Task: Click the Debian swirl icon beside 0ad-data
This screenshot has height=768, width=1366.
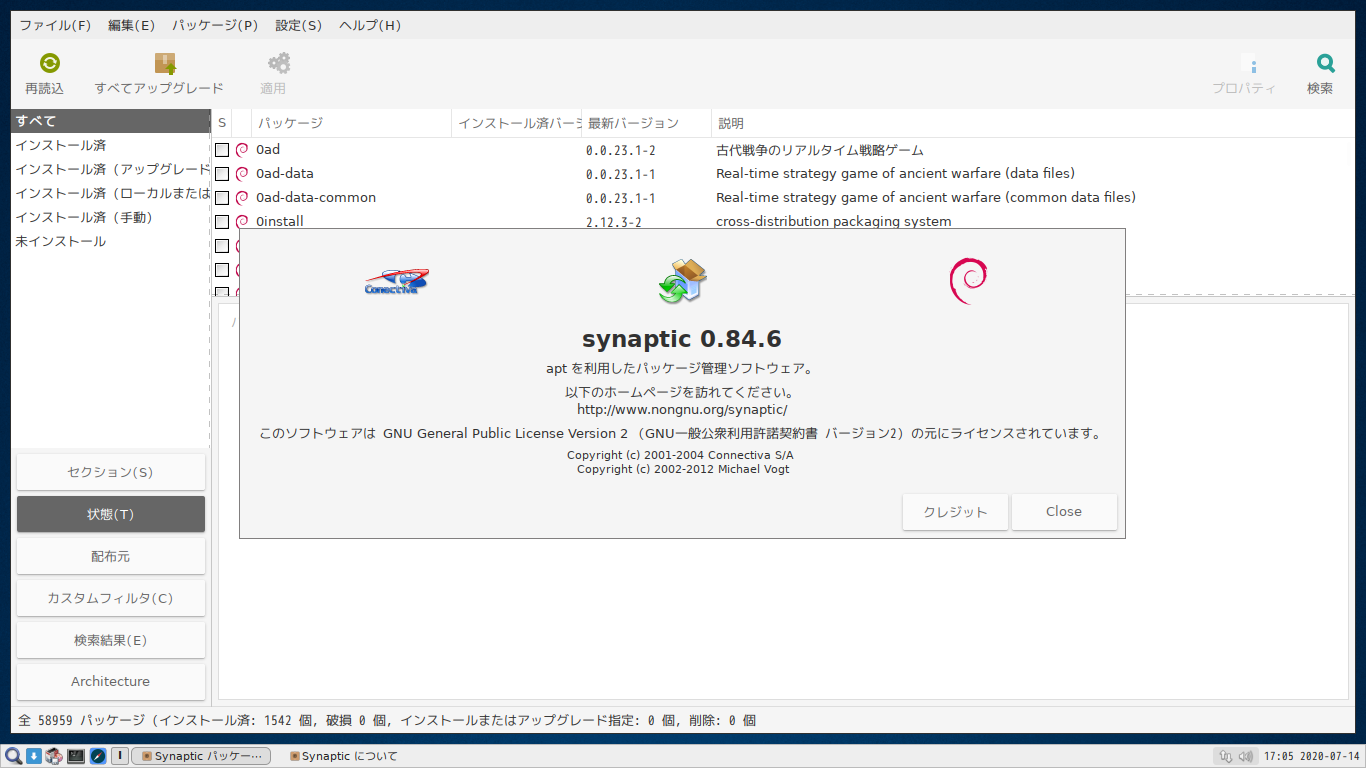Action: pyautogui.click(x=241, y=174)
